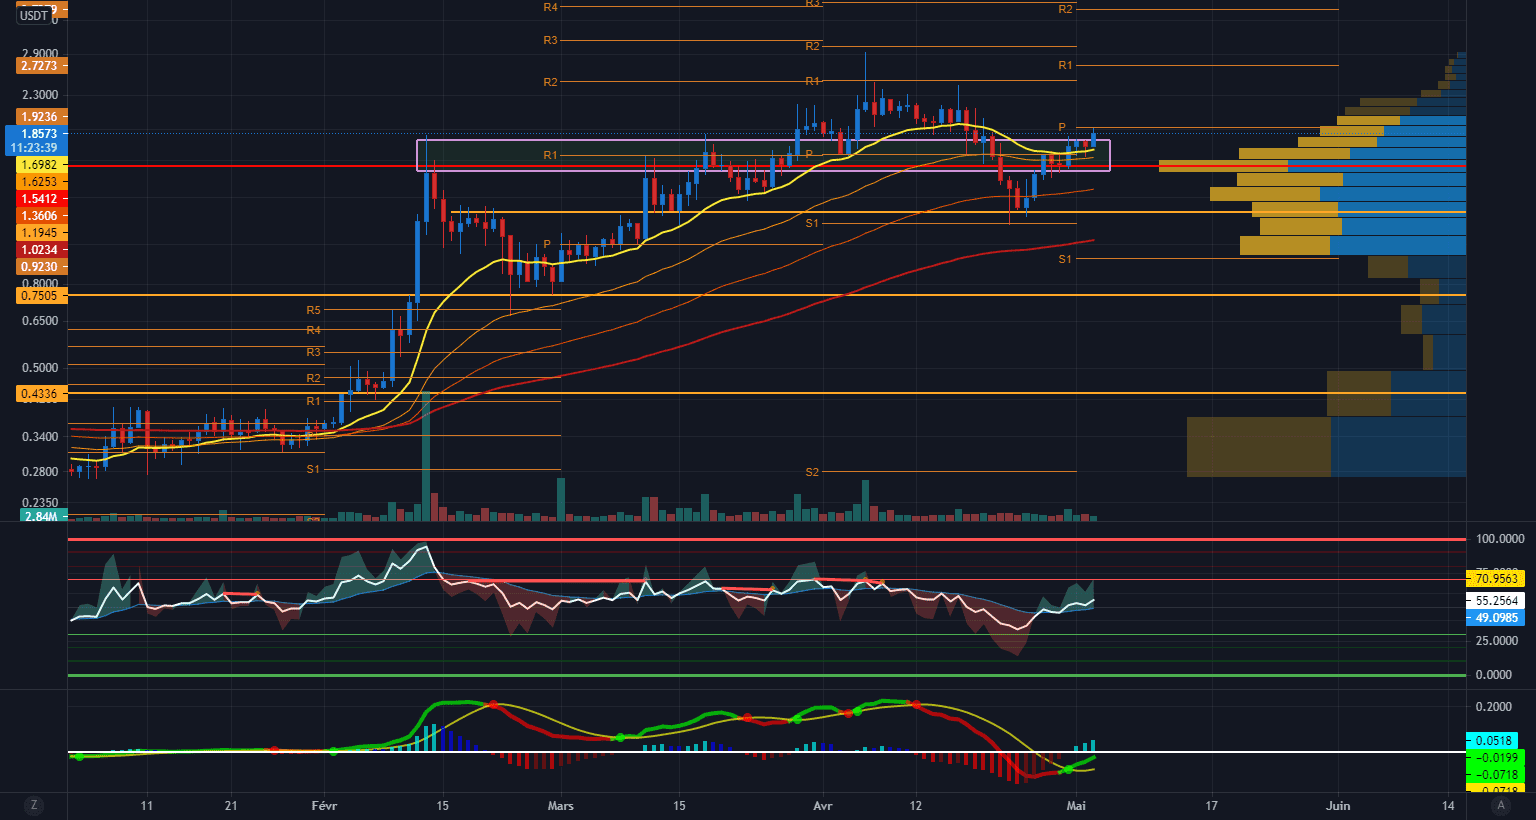Image resolution: width=1536 pixels, height=820 pixels.
Task: Click the Mars label on time axis
Action: 561,806
